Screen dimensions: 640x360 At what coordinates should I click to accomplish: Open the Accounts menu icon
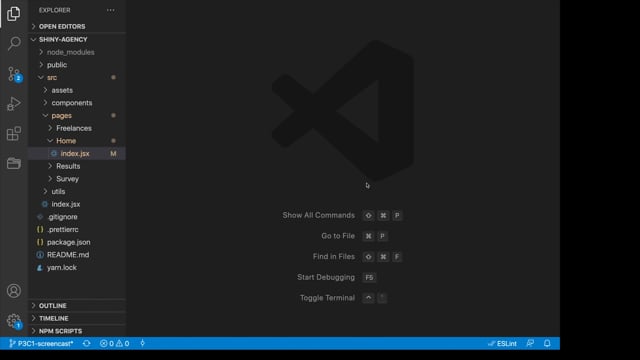(x=13, y=291)
